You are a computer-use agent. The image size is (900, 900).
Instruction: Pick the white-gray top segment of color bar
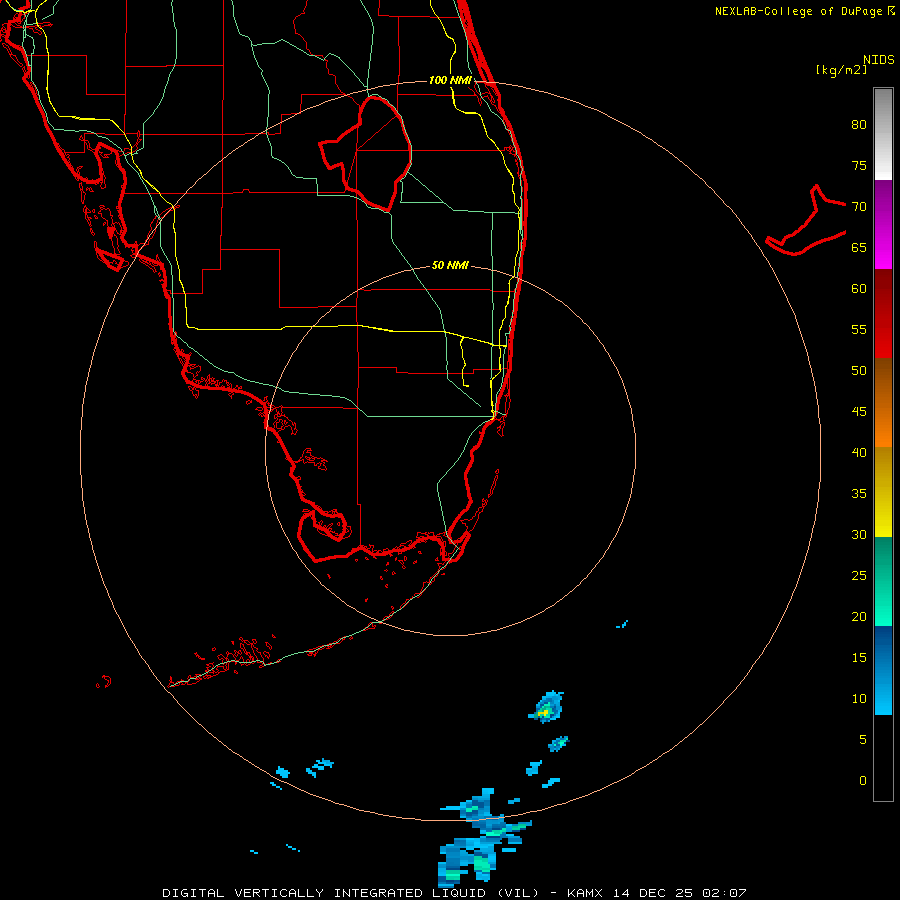(x=883, y=134)
